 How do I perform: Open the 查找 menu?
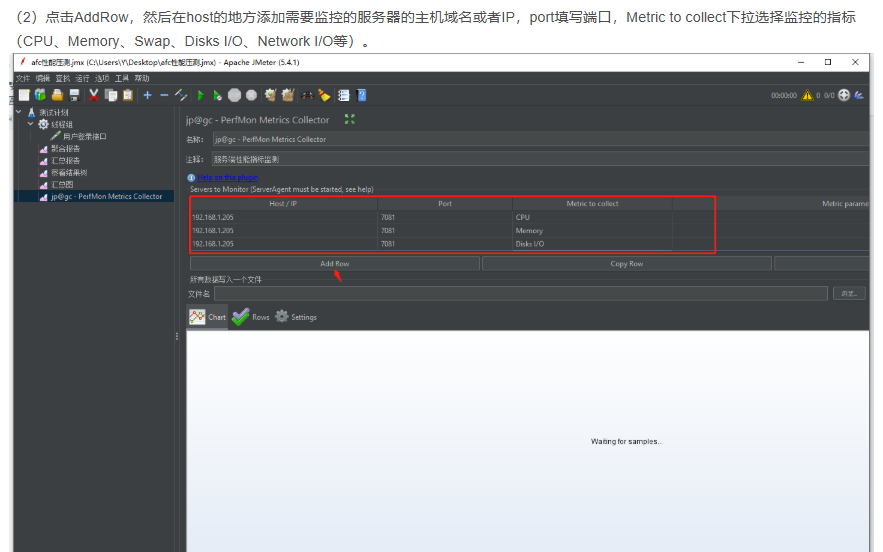click(x=63, y=78)
